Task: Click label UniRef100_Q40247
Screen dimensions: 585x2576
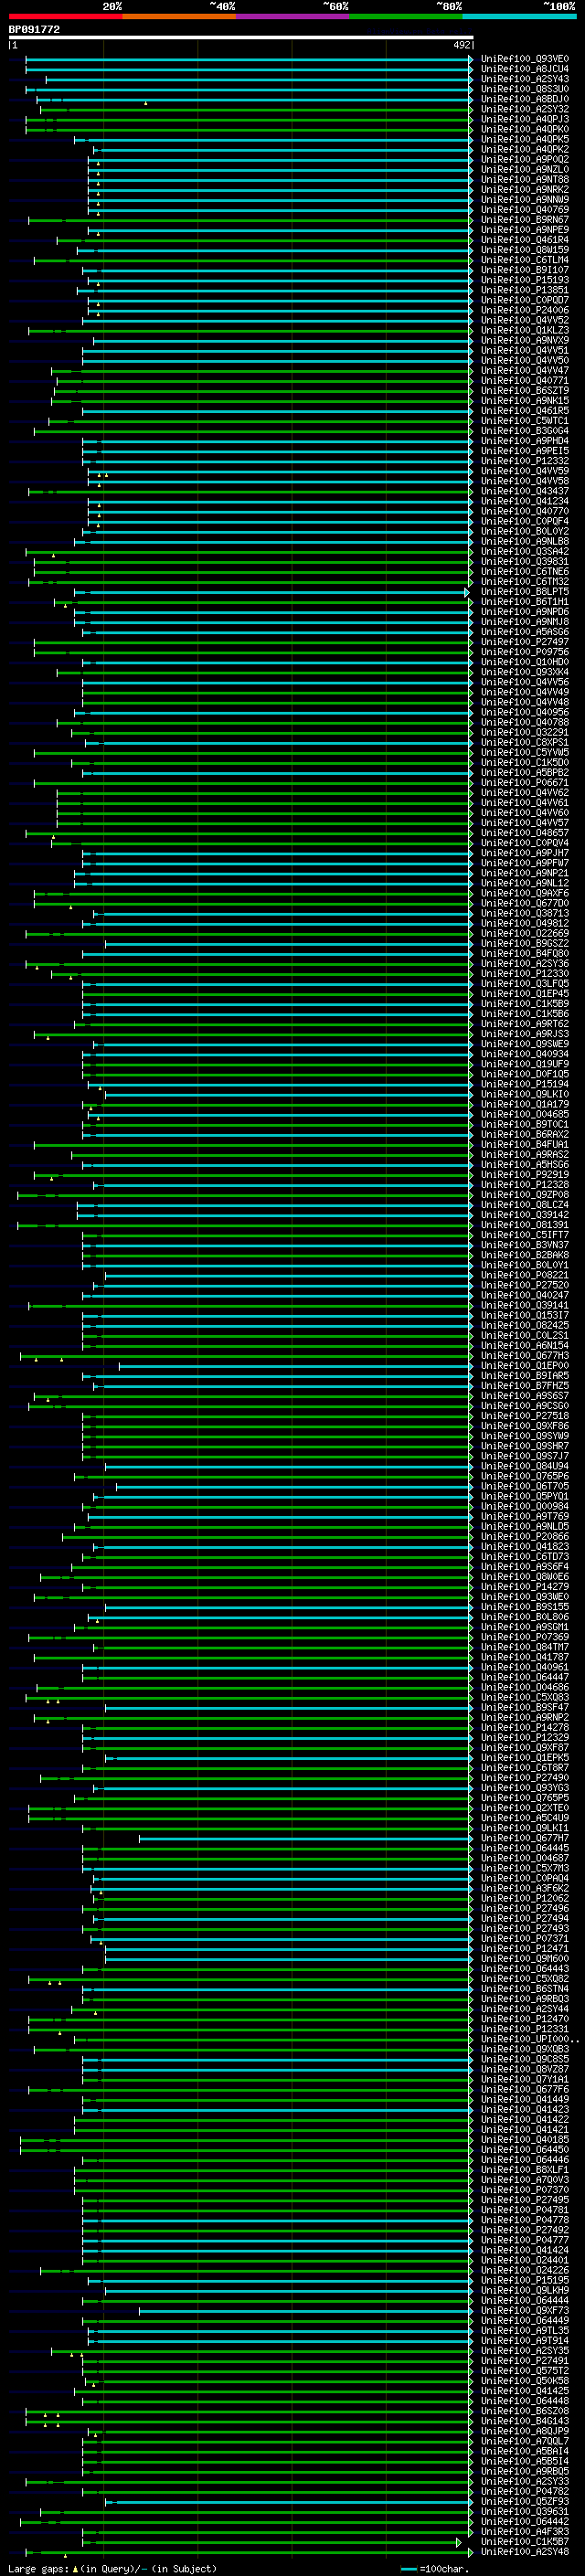Action: 524,1295
